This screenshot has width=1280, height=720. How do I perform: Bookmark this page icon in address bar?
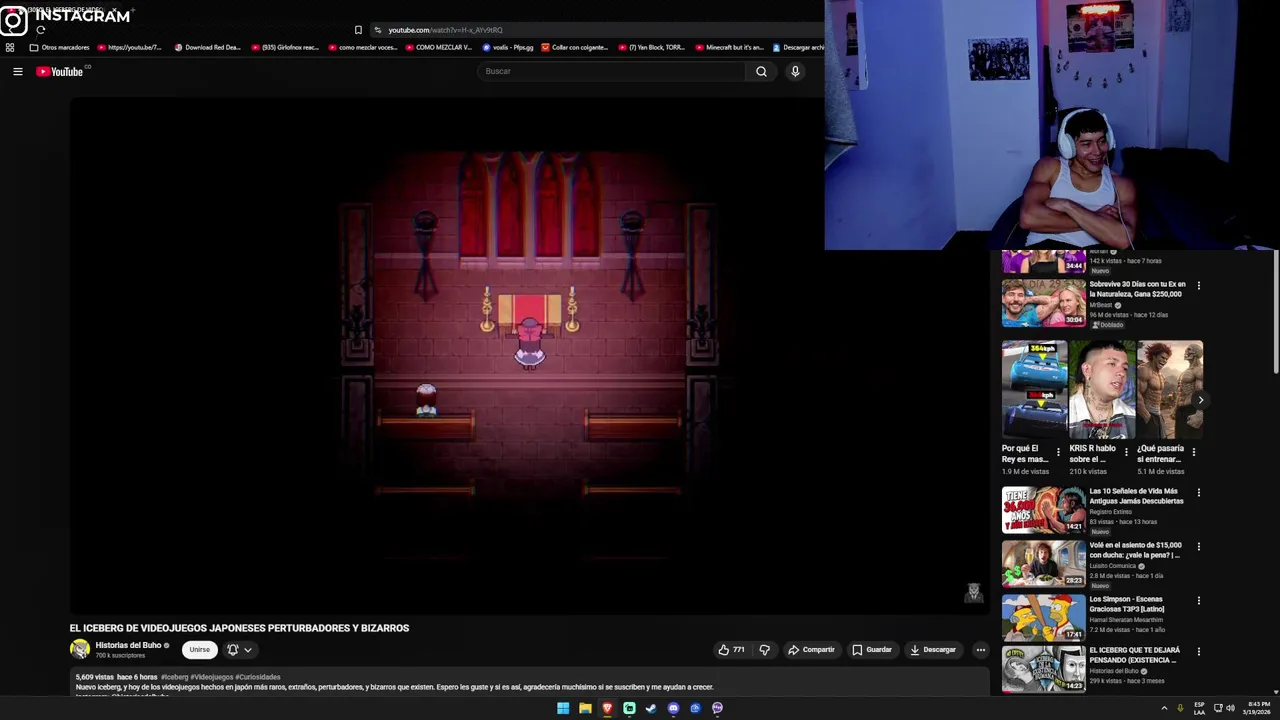point(358,30)
